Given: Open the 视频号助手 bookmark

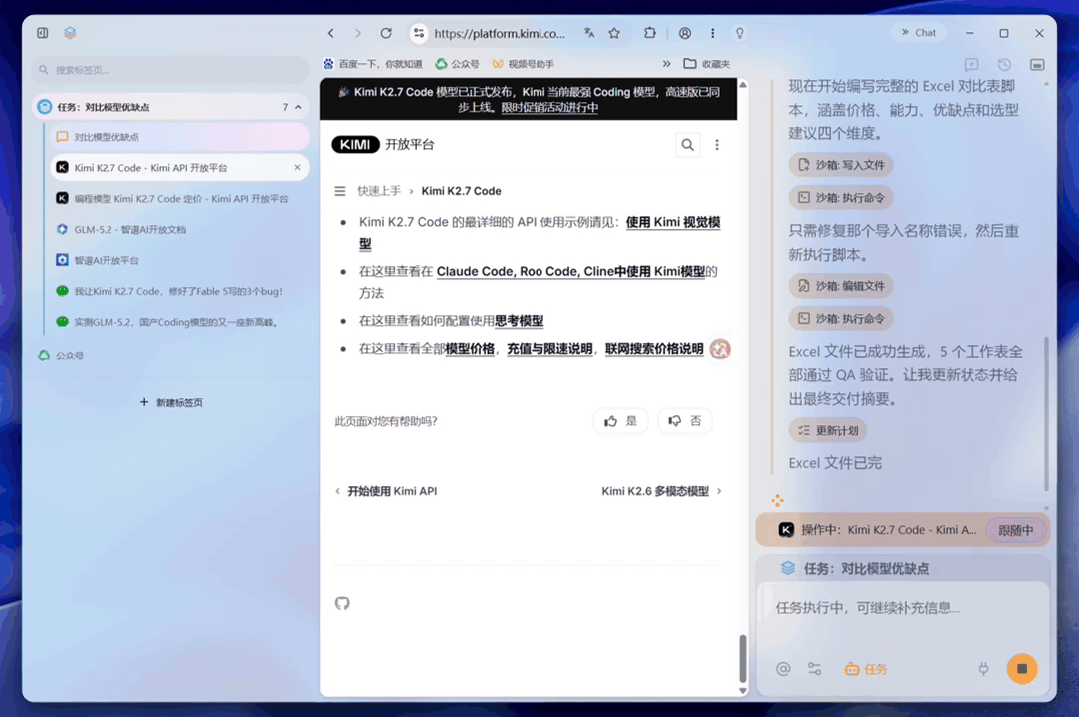Looking at the screenshot, I should (x=523, y=64).
